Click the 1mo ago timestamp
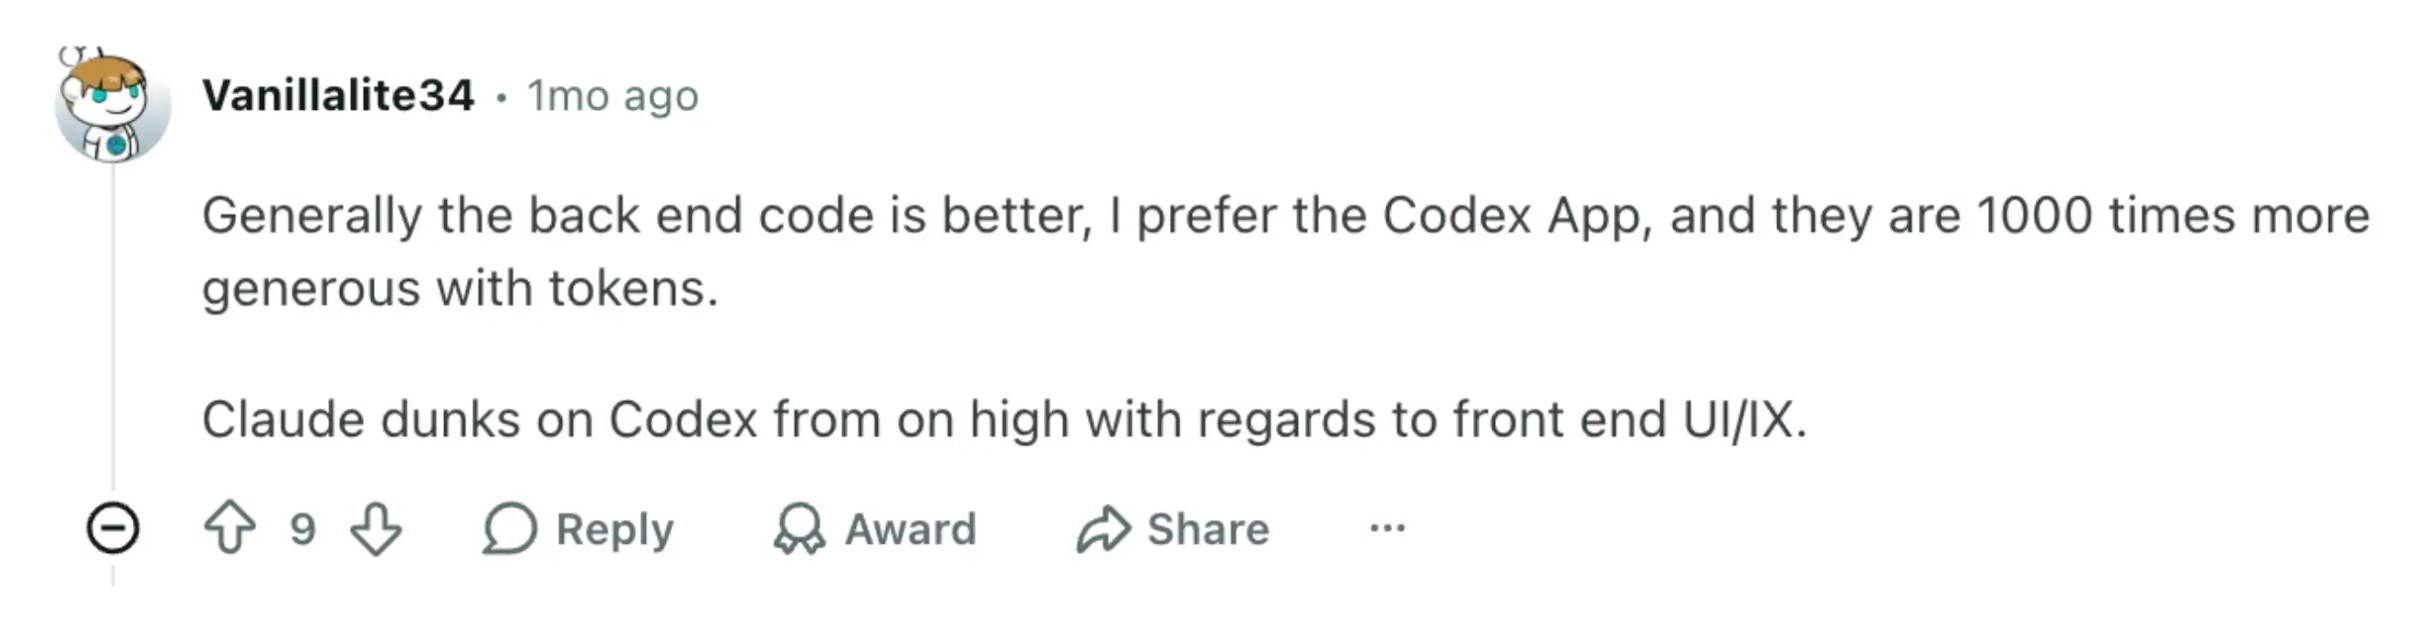2436x628 pixels. coord(614,95)
